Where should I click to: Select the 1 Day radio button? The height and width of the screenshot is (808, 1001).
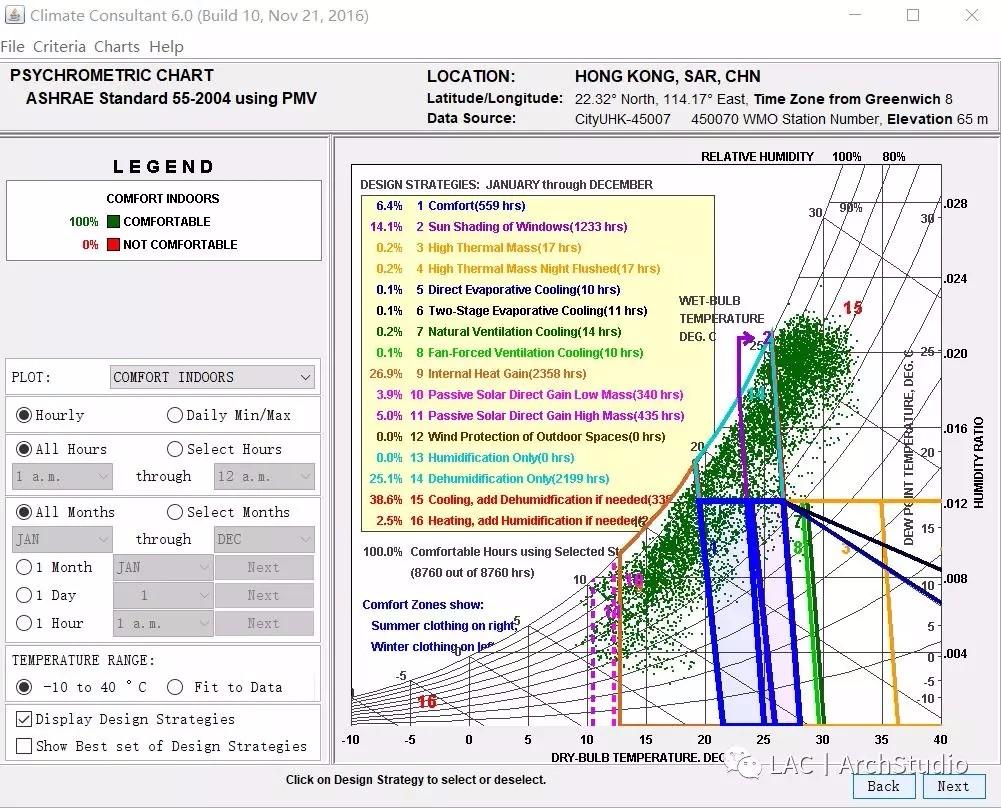[24, 595]
